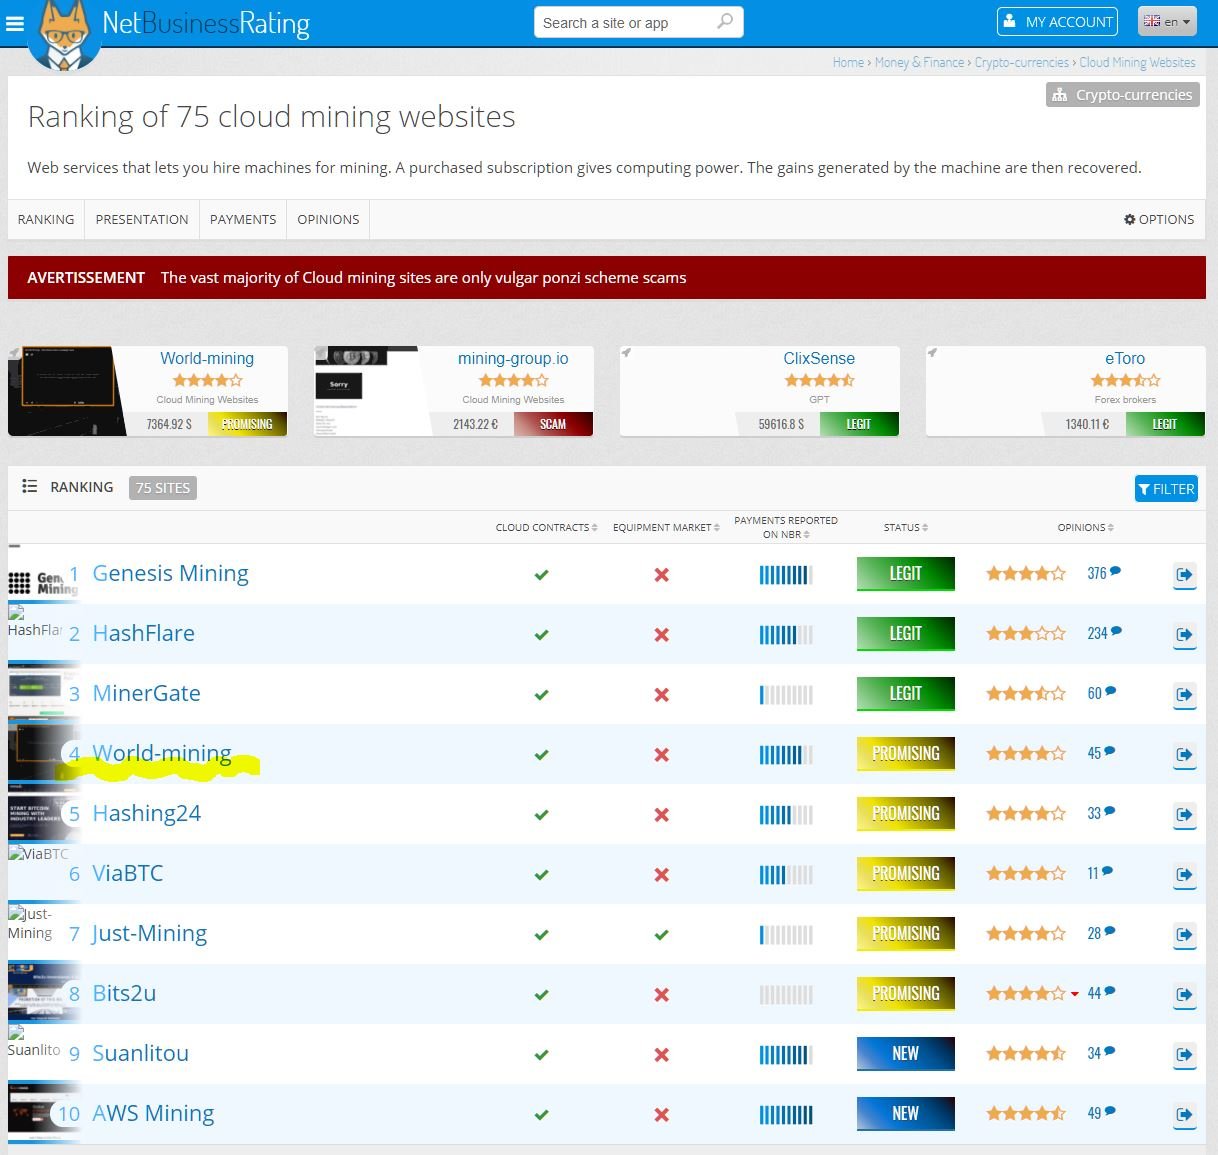Screen dimensions: 1218x1155
Task: Open Genesis Mining external link icon
Action: coord(1185,574)
